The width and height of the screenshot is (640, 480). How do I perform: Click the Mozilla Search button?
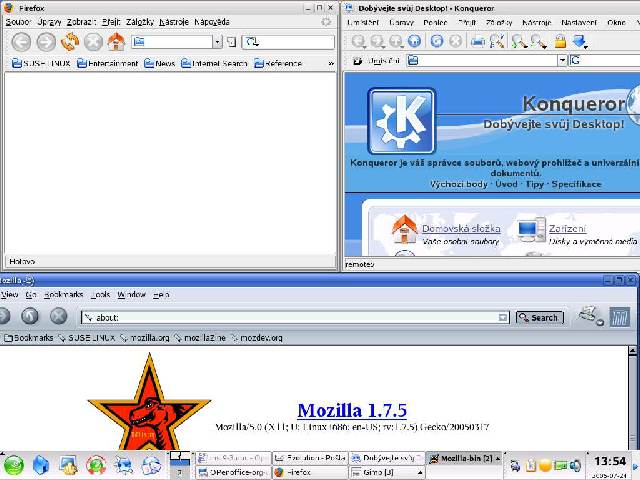540,318
